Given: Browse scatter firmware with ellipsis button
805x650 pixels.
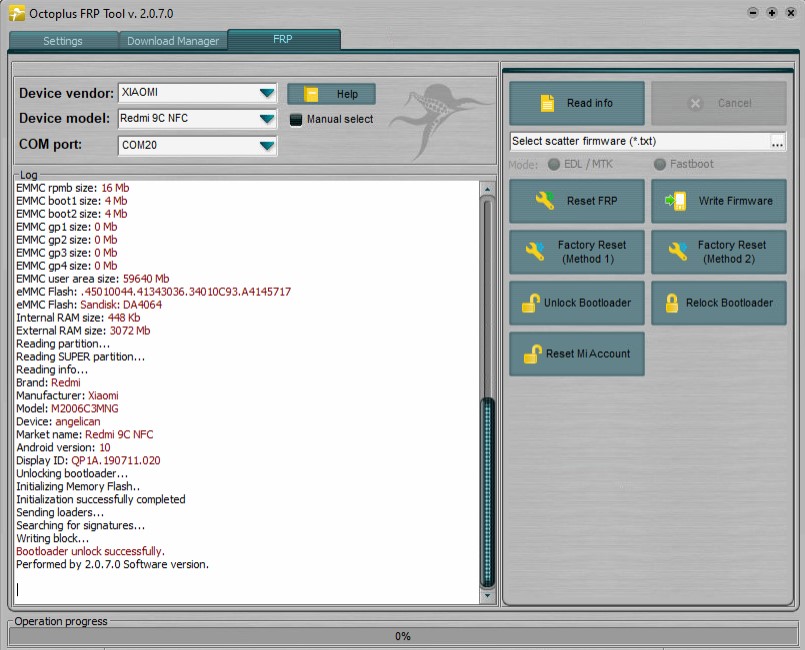Looking at the screenshot, I should (x=777, y=142).
